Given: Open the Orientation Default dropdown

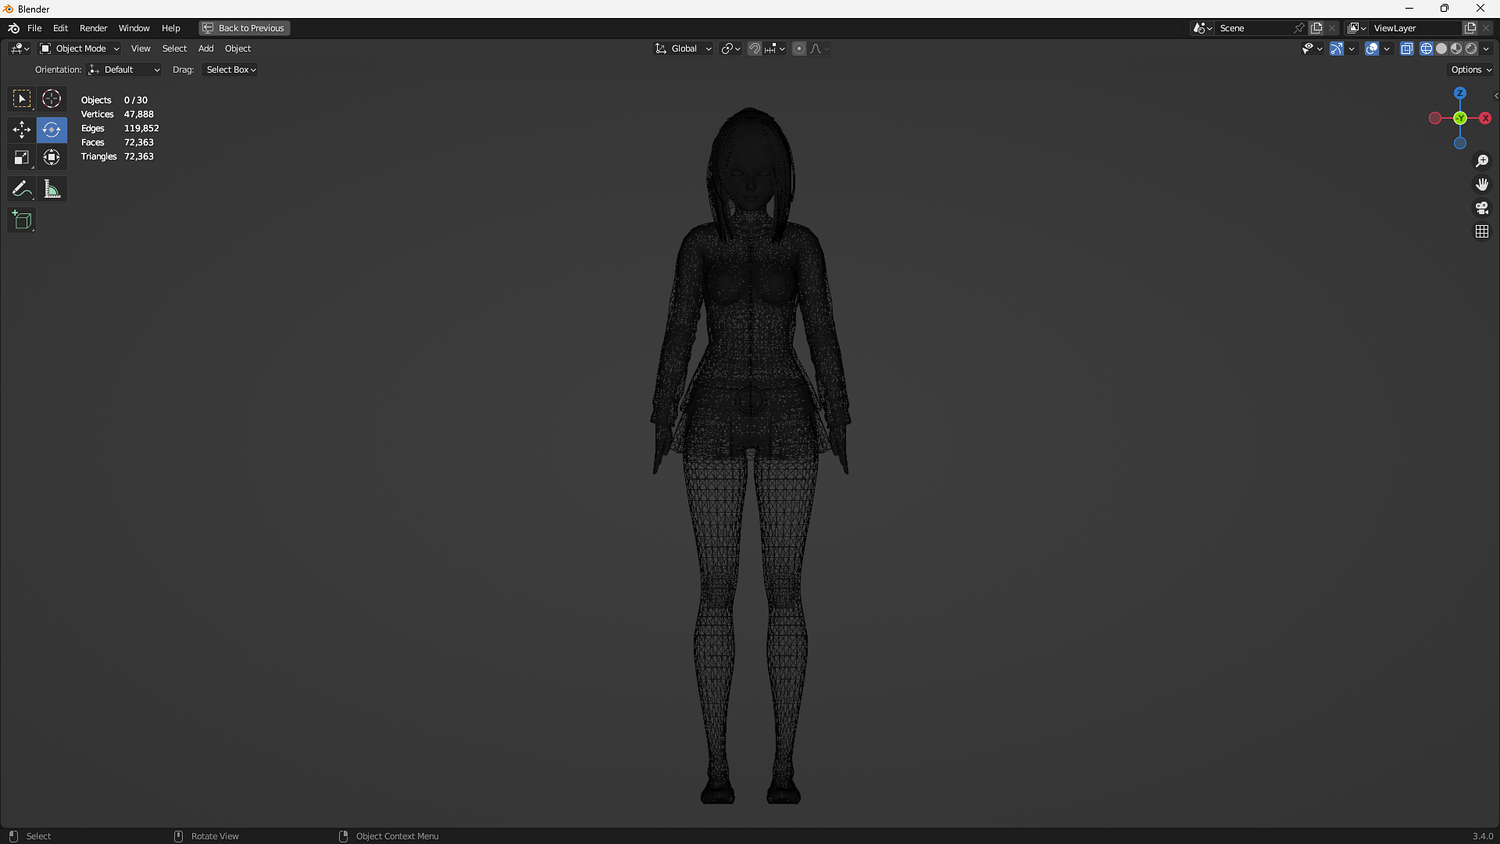Looking at the screenshot, I should tap(124, 70).
